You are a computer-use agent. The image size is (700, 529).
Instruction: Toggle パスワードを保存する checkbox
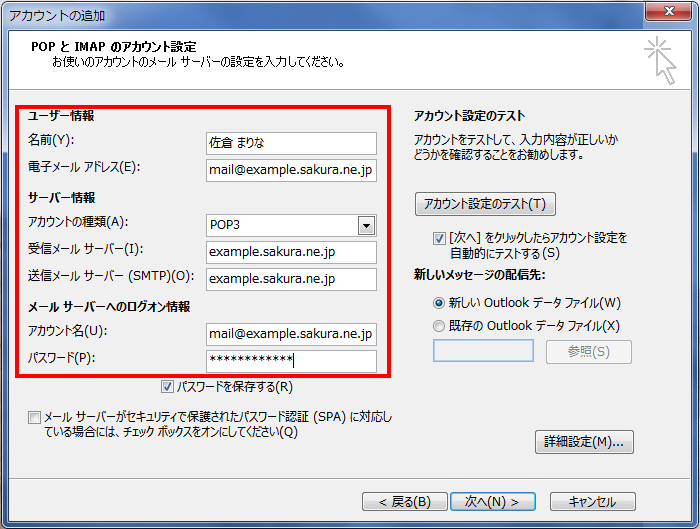(168, 386)
